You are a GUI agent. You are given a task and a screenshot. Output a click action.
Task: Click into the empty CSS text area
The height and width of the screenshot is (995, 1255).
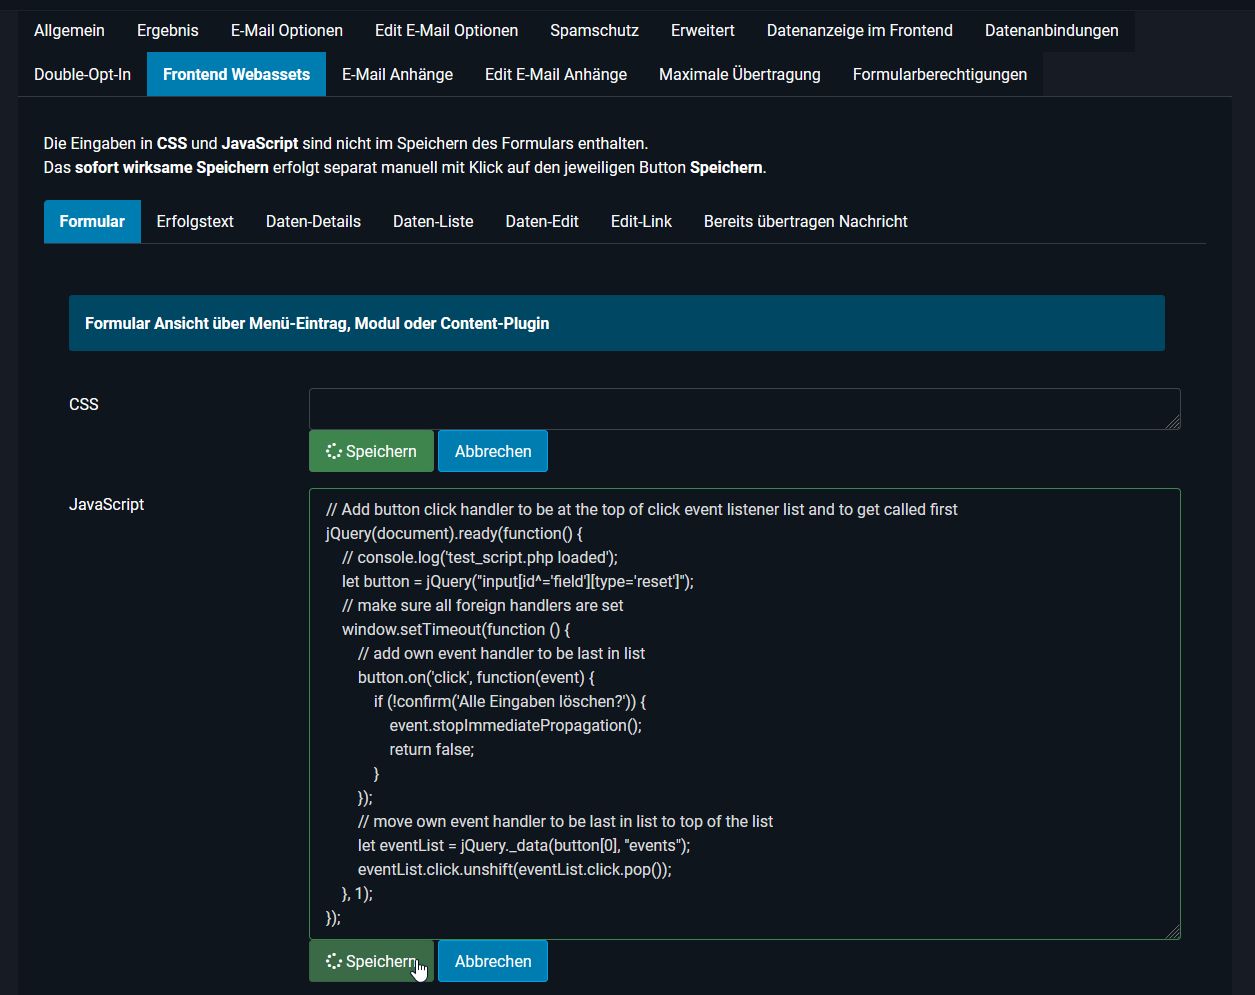743,409
